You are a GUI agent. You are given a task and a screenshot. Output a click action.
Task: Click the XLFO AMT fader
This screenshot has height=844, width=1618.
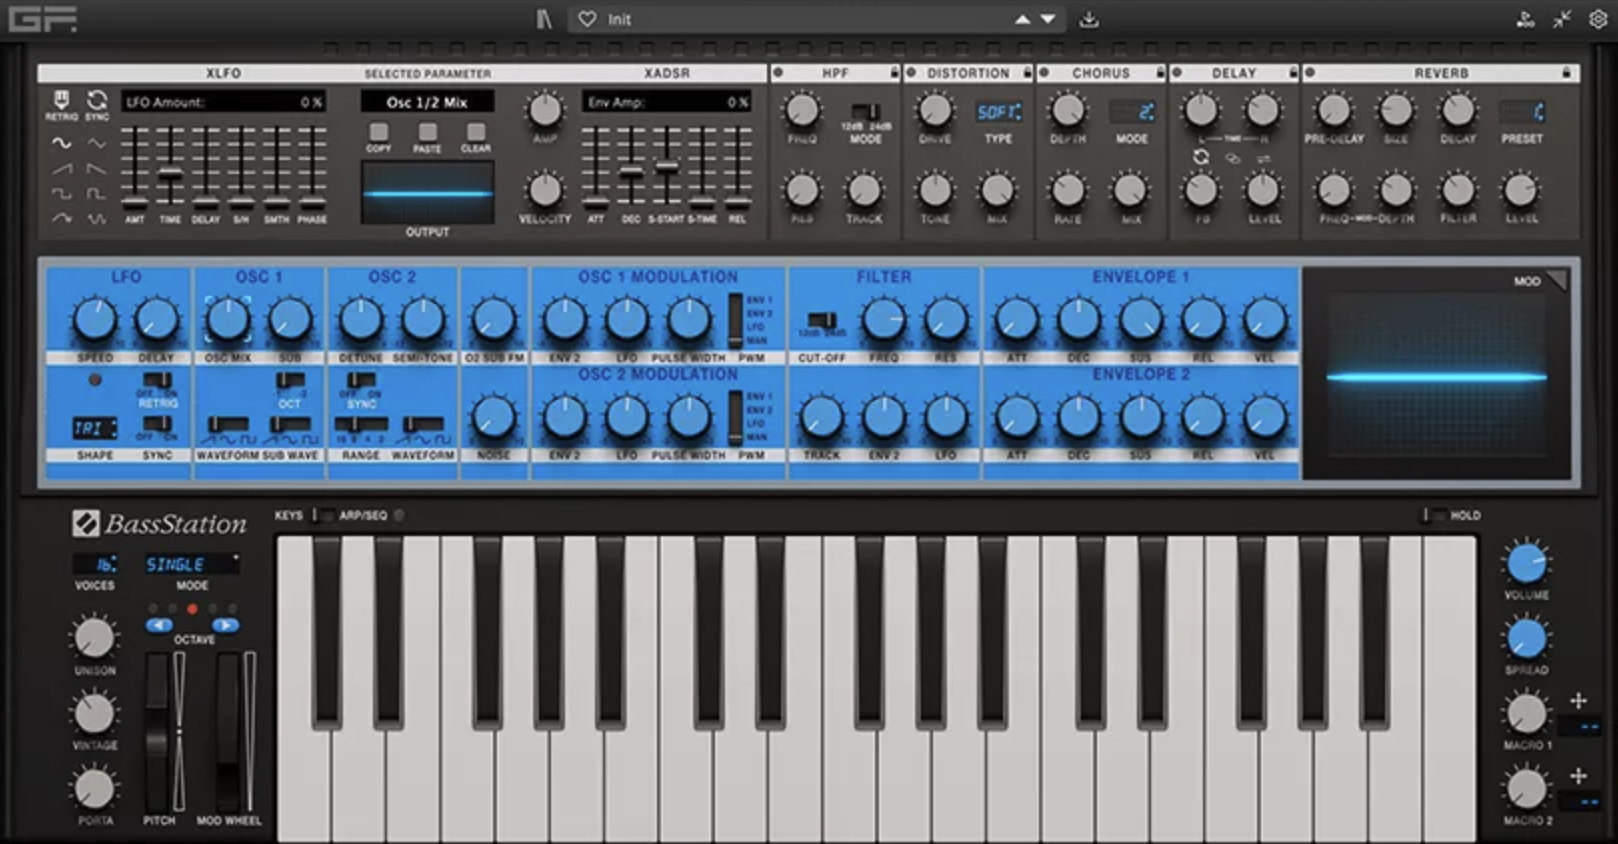(x=135, y=168)
